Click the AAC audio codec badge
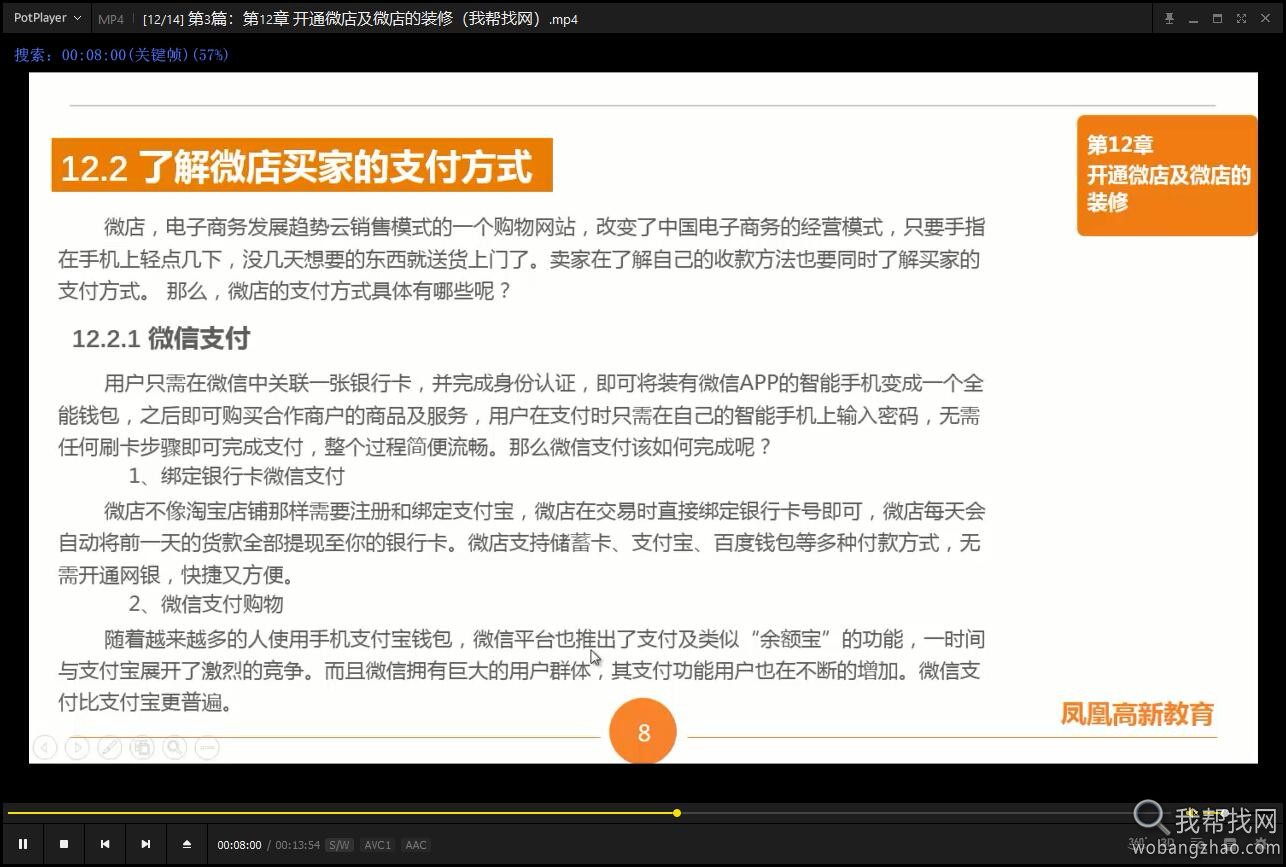This screenshot has height=867, width=1286. [x=416, y=845]
